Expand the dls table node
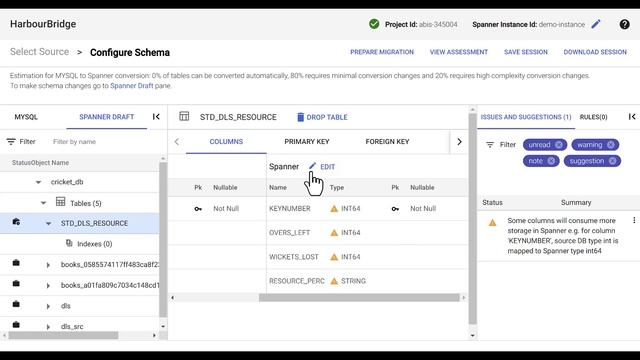640x360 pixels. pyautogui.click(x=48, y=306)
